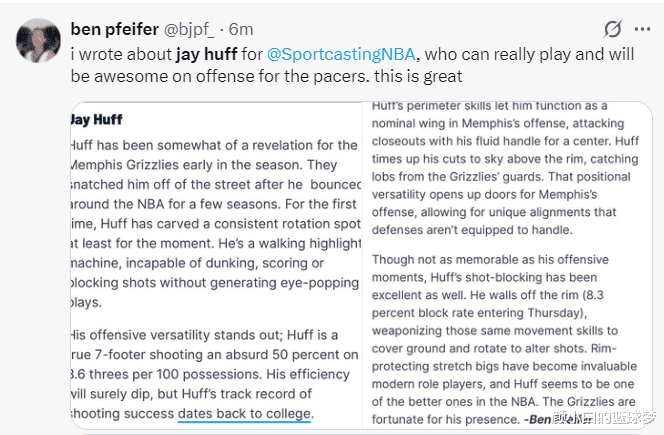This screenshot has height=435, width=664.
Task: Click the underlined 'dates back to college' link
Action: pos(245,413)
